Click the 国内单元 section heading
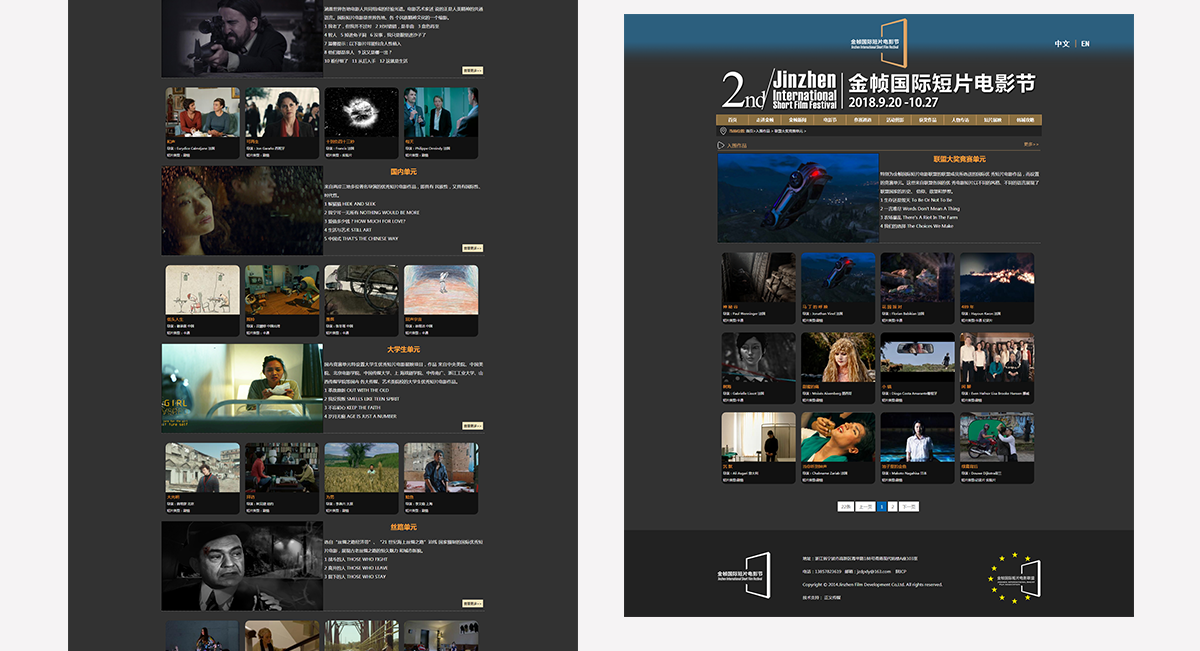This screenshot has height=651, width=1200. [x=404, y=172]
